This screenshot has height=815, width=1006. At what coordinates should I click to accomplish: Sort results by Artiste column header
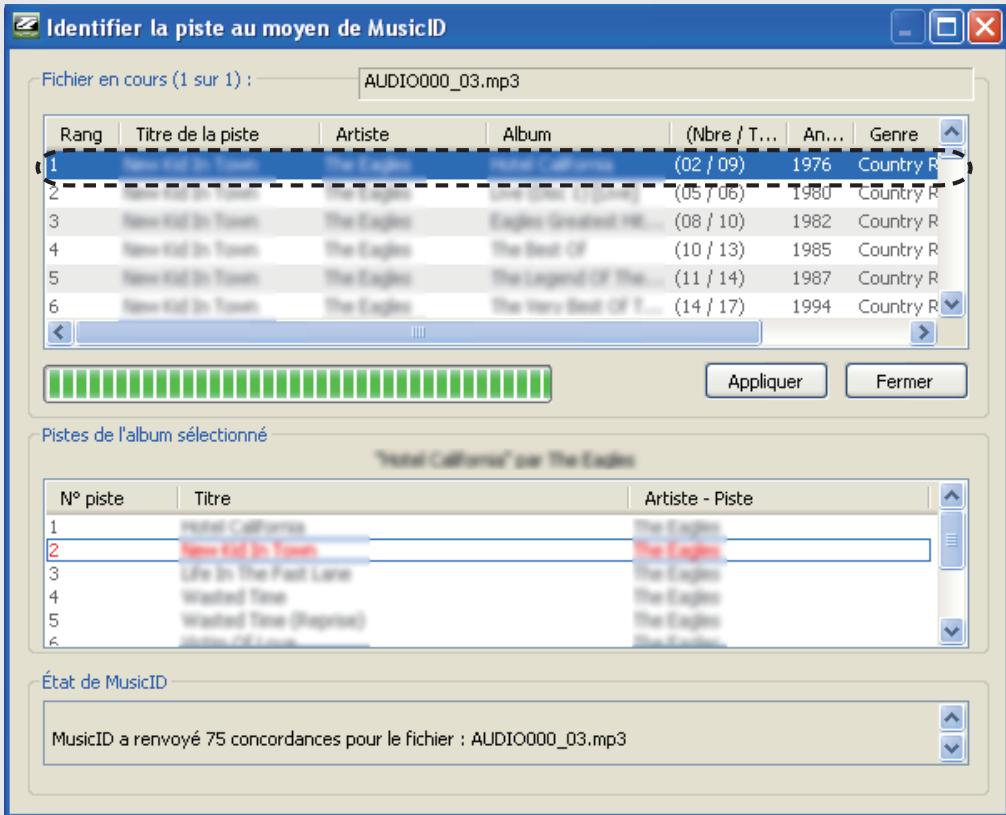pos(403,134)
